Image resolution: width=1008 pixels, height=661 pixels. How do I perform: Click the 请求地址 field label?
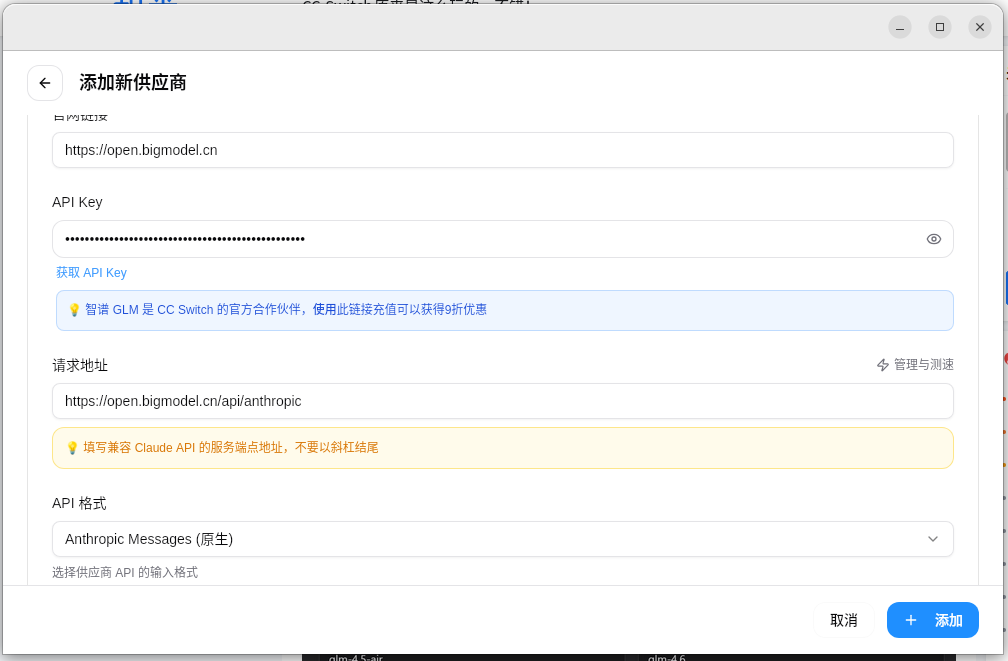[x=80, y=366]
